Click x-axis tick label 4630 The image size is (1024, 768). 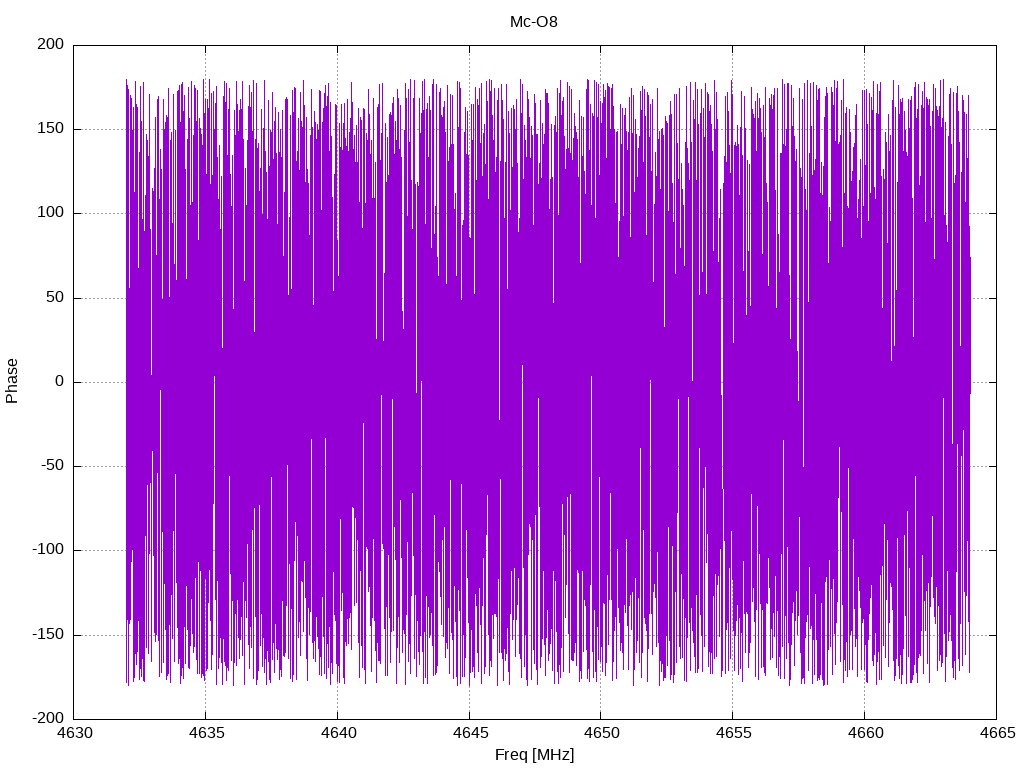(x=74, y=733)
